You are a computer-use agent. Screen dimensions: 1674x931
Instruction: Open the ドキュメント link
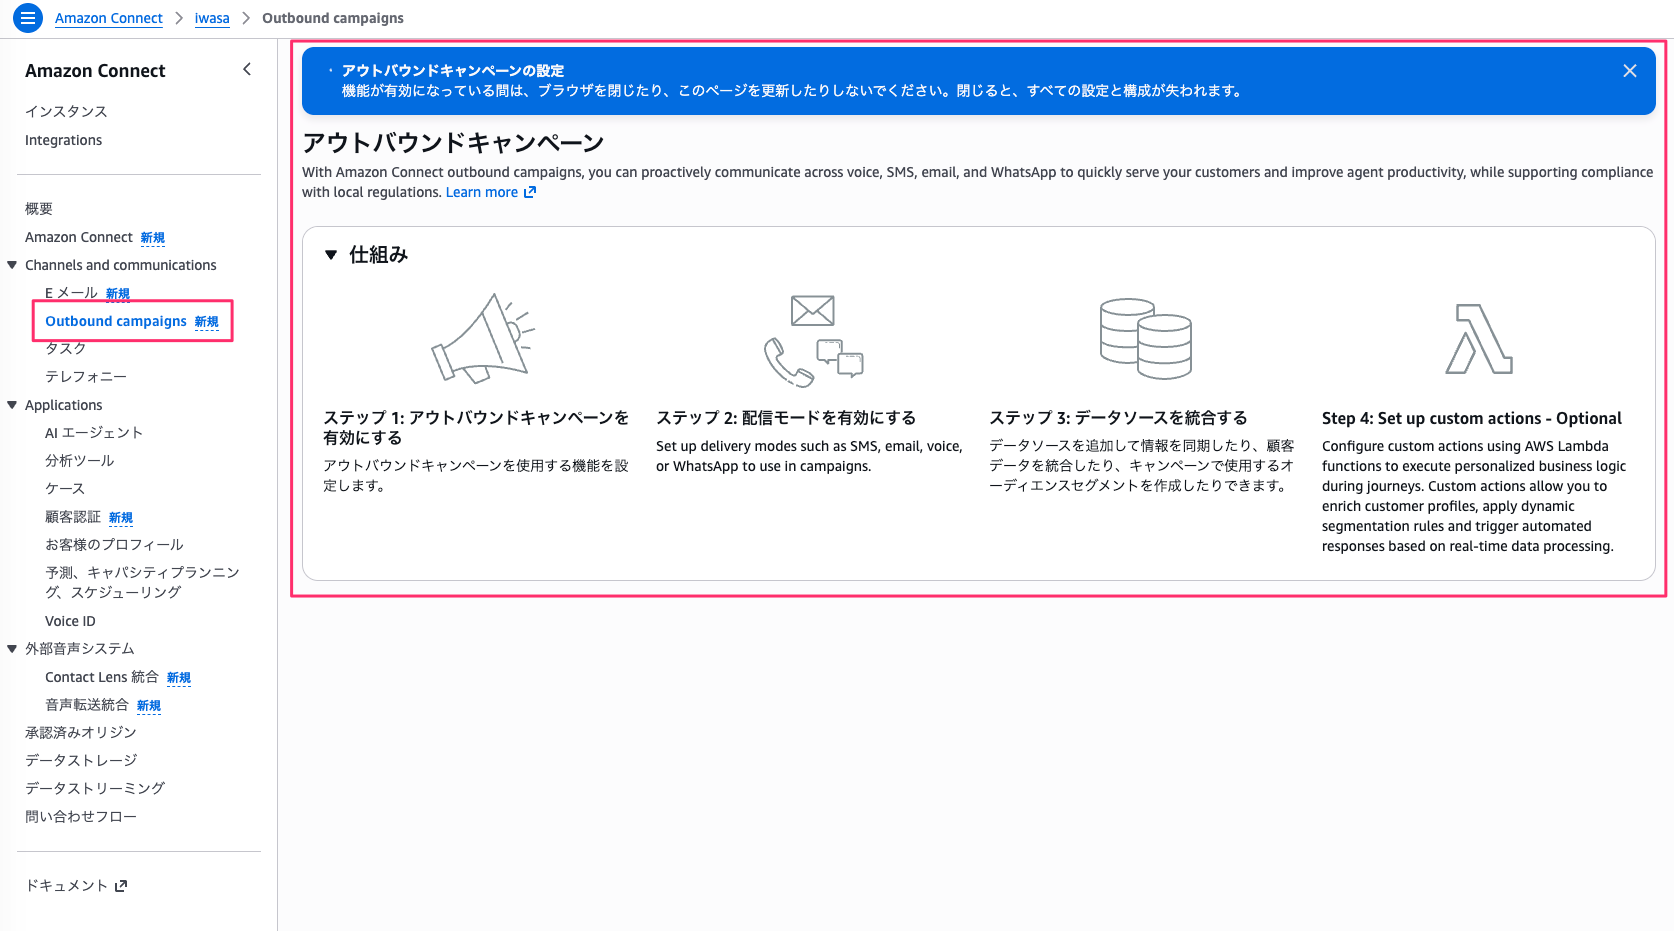76,885
